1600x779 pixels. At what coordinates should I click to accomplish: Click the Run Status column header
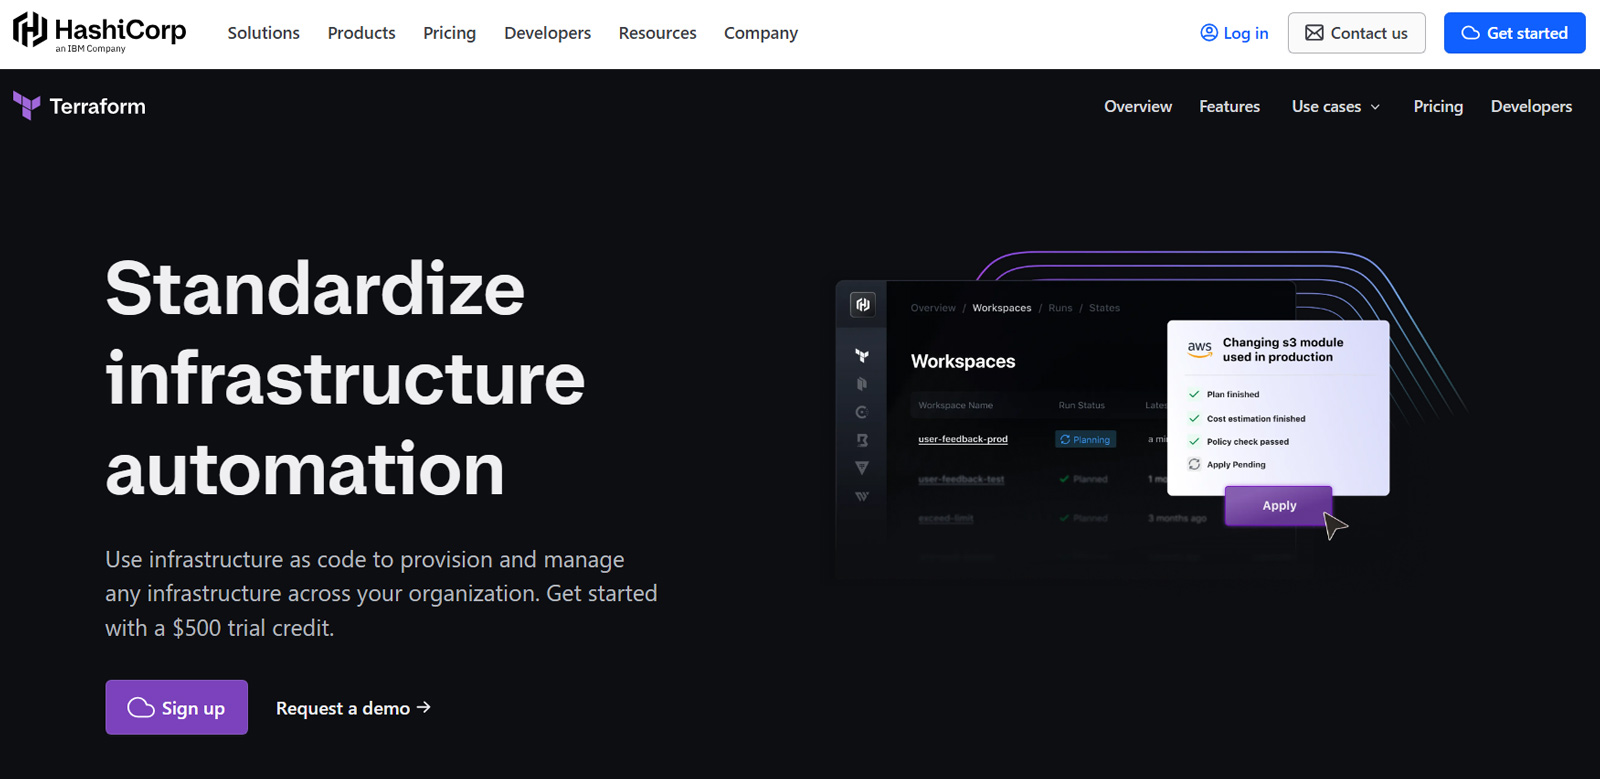(x=1082, y=405)
